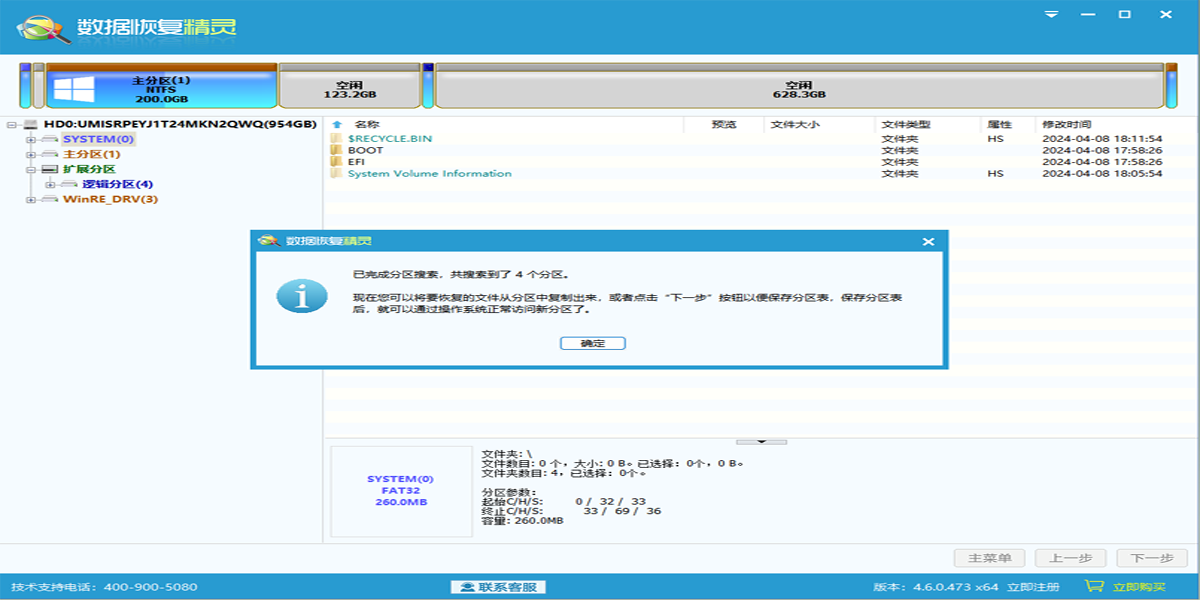Viewport: 1200px width, 600px height.
Task: Click the 立即注册 link
Action: click(1032, 587)
